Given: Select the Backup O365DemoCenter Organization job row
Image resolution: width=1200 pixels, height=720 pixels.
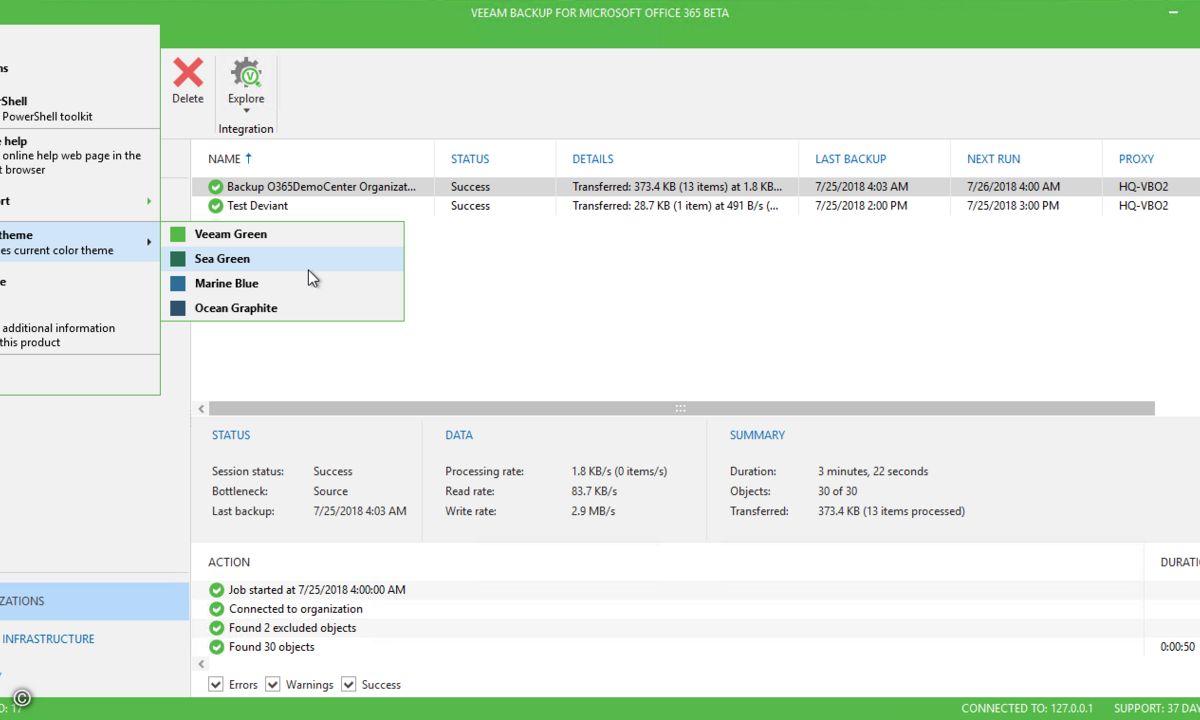Looking at the screenshot, I should click(x=696, y=187).
